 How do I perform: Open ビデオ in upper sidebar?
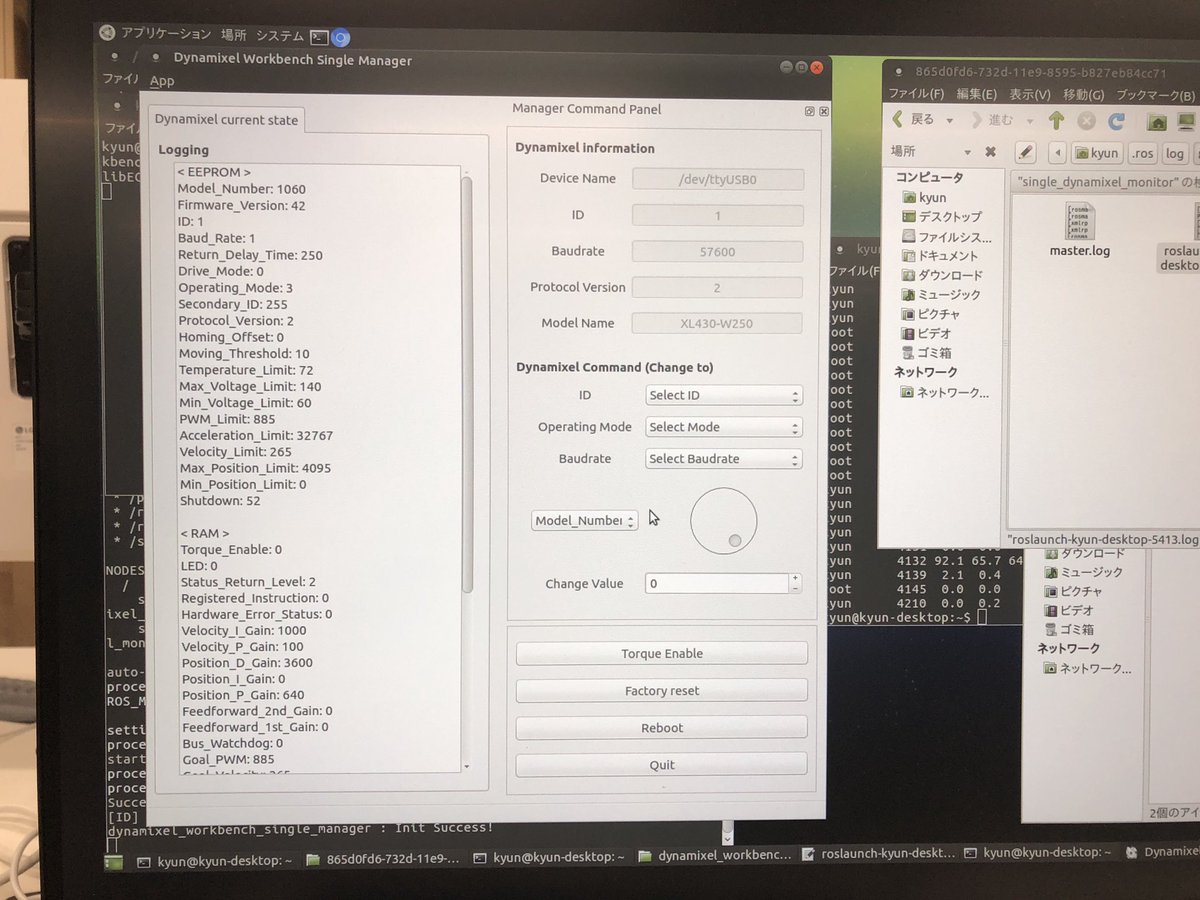(926, 333)
